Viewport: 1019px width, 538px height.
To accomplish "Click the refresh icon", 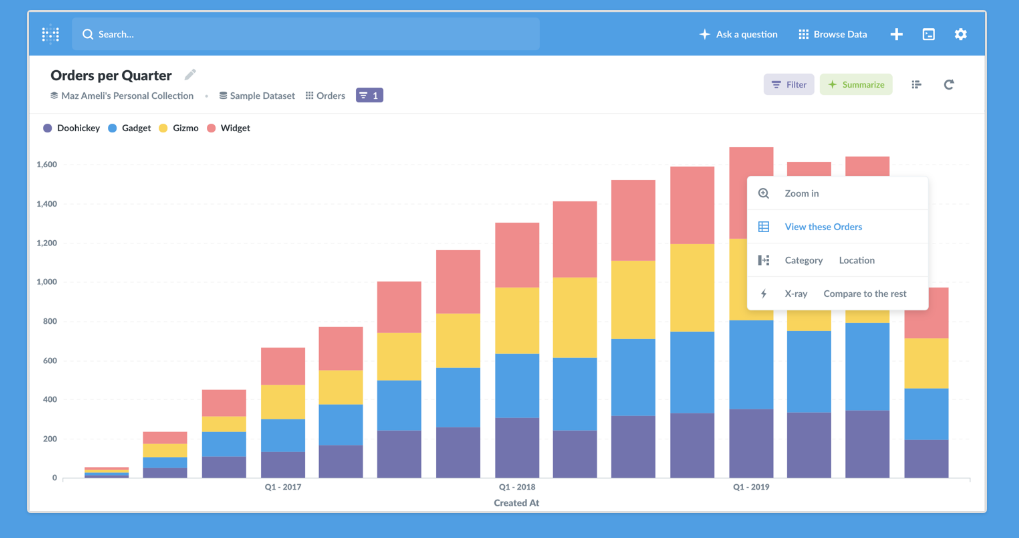I will point(948,85).
